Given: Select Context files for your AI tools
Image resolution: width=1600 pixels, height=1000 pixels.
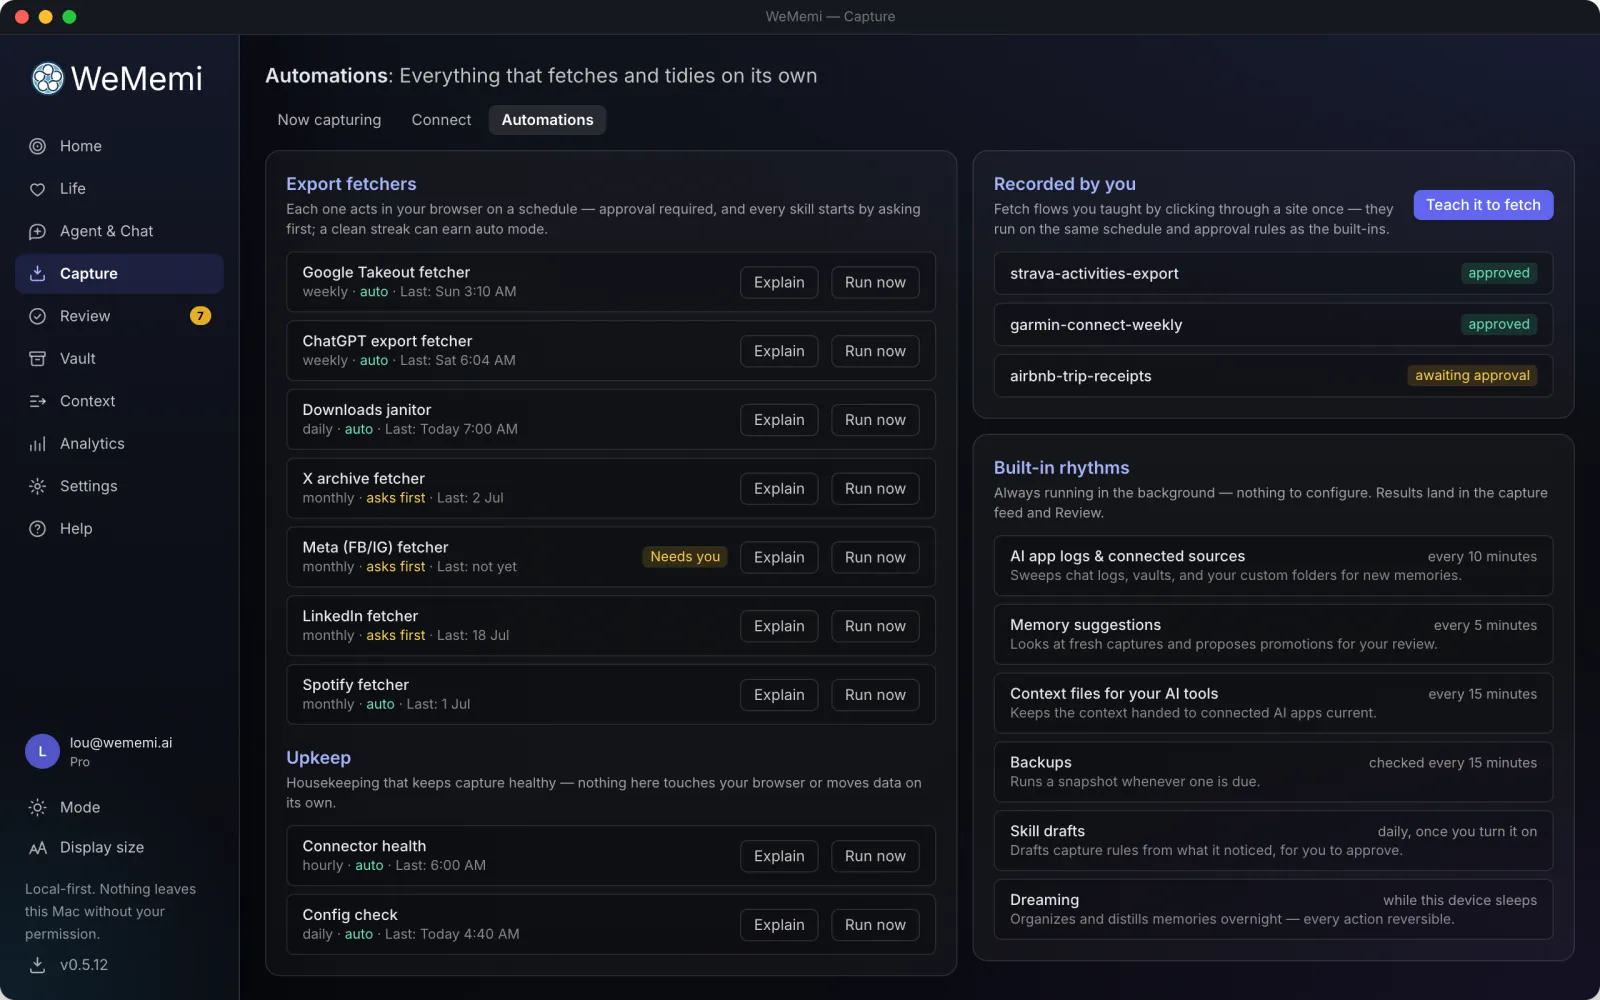Looking at the screenshot, I should (x=1273, y=703).
